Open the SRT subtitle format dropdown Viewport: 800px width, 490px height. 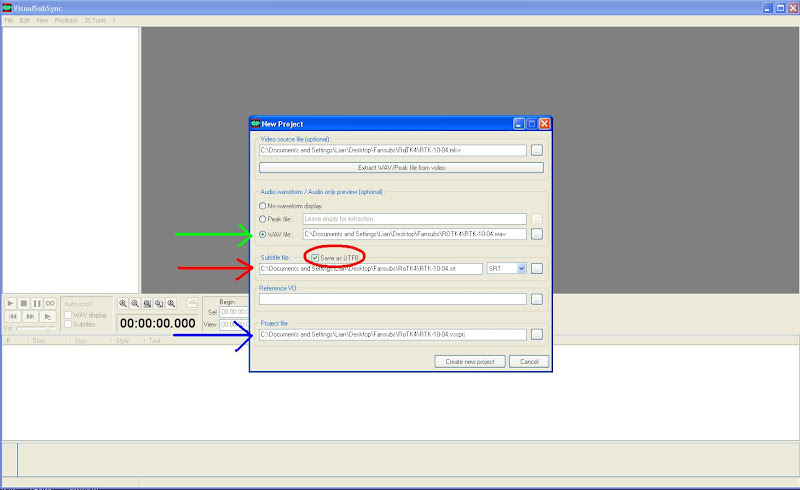click(521, 268)
